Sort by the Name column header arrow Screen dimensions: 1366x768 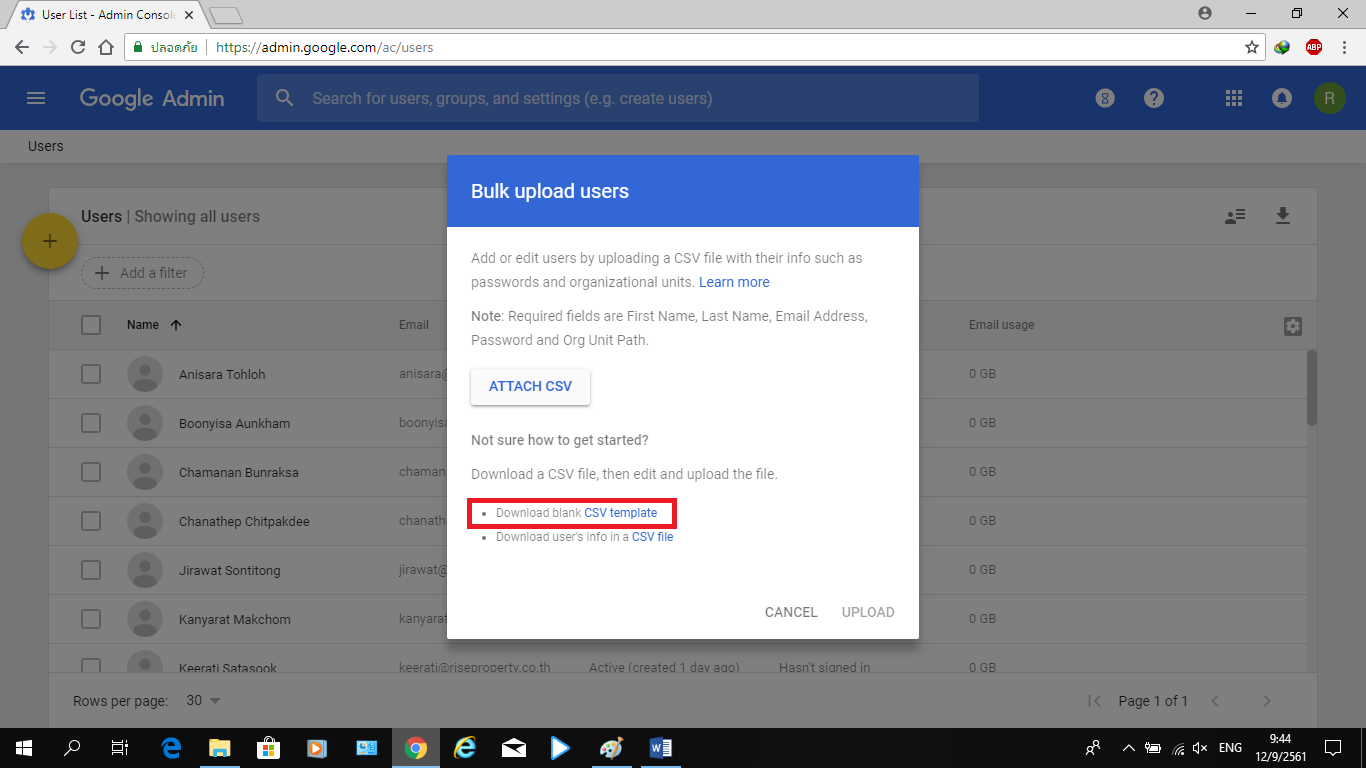coord(176,325)
